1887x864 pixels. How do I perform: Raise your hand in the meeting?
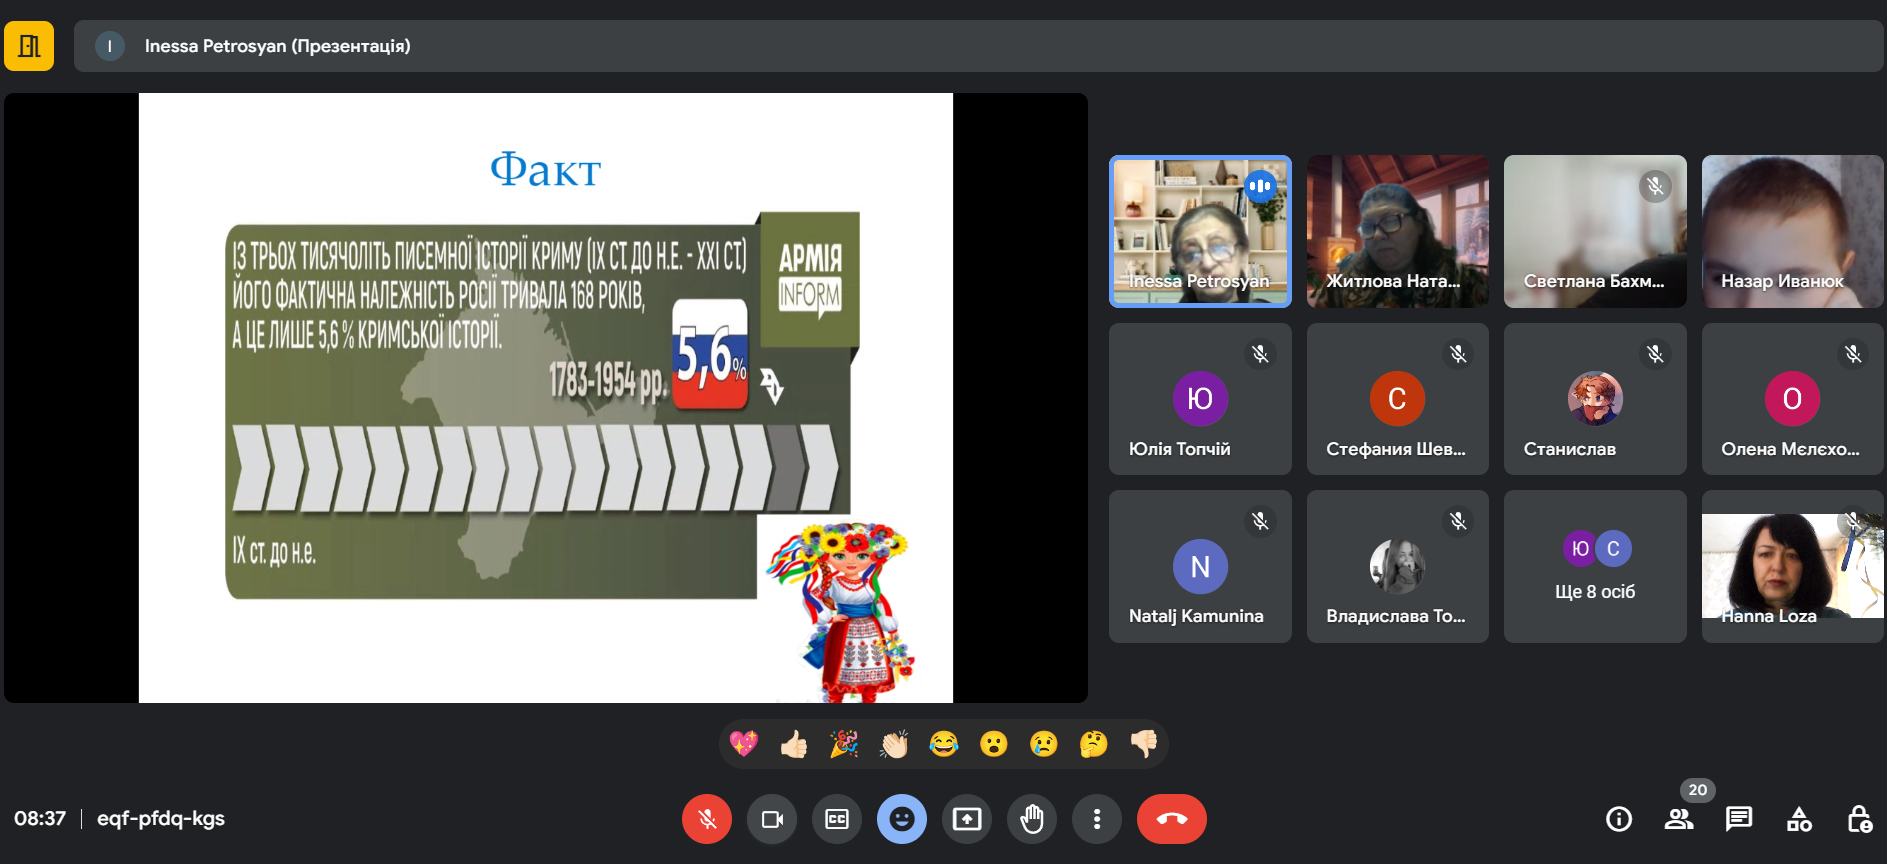point(1032,819)
